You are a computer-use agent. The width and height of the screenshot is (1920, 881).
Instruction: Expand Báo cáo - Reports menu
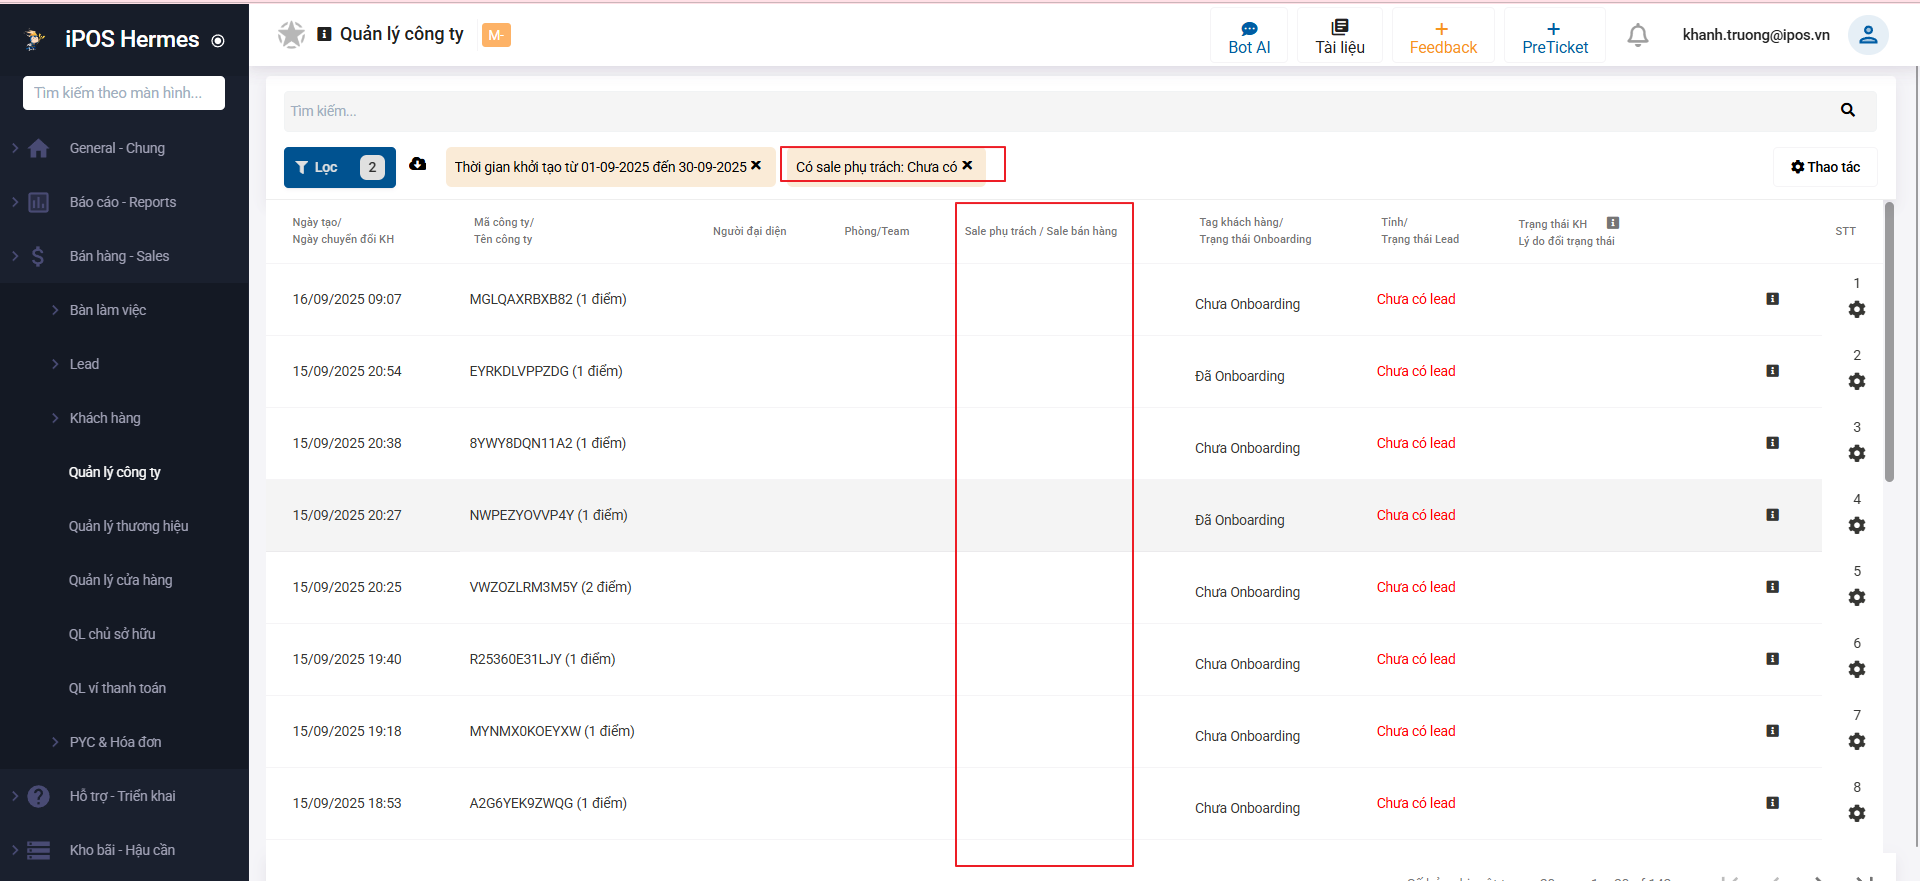pyautogui.click(x=124, y=202)
